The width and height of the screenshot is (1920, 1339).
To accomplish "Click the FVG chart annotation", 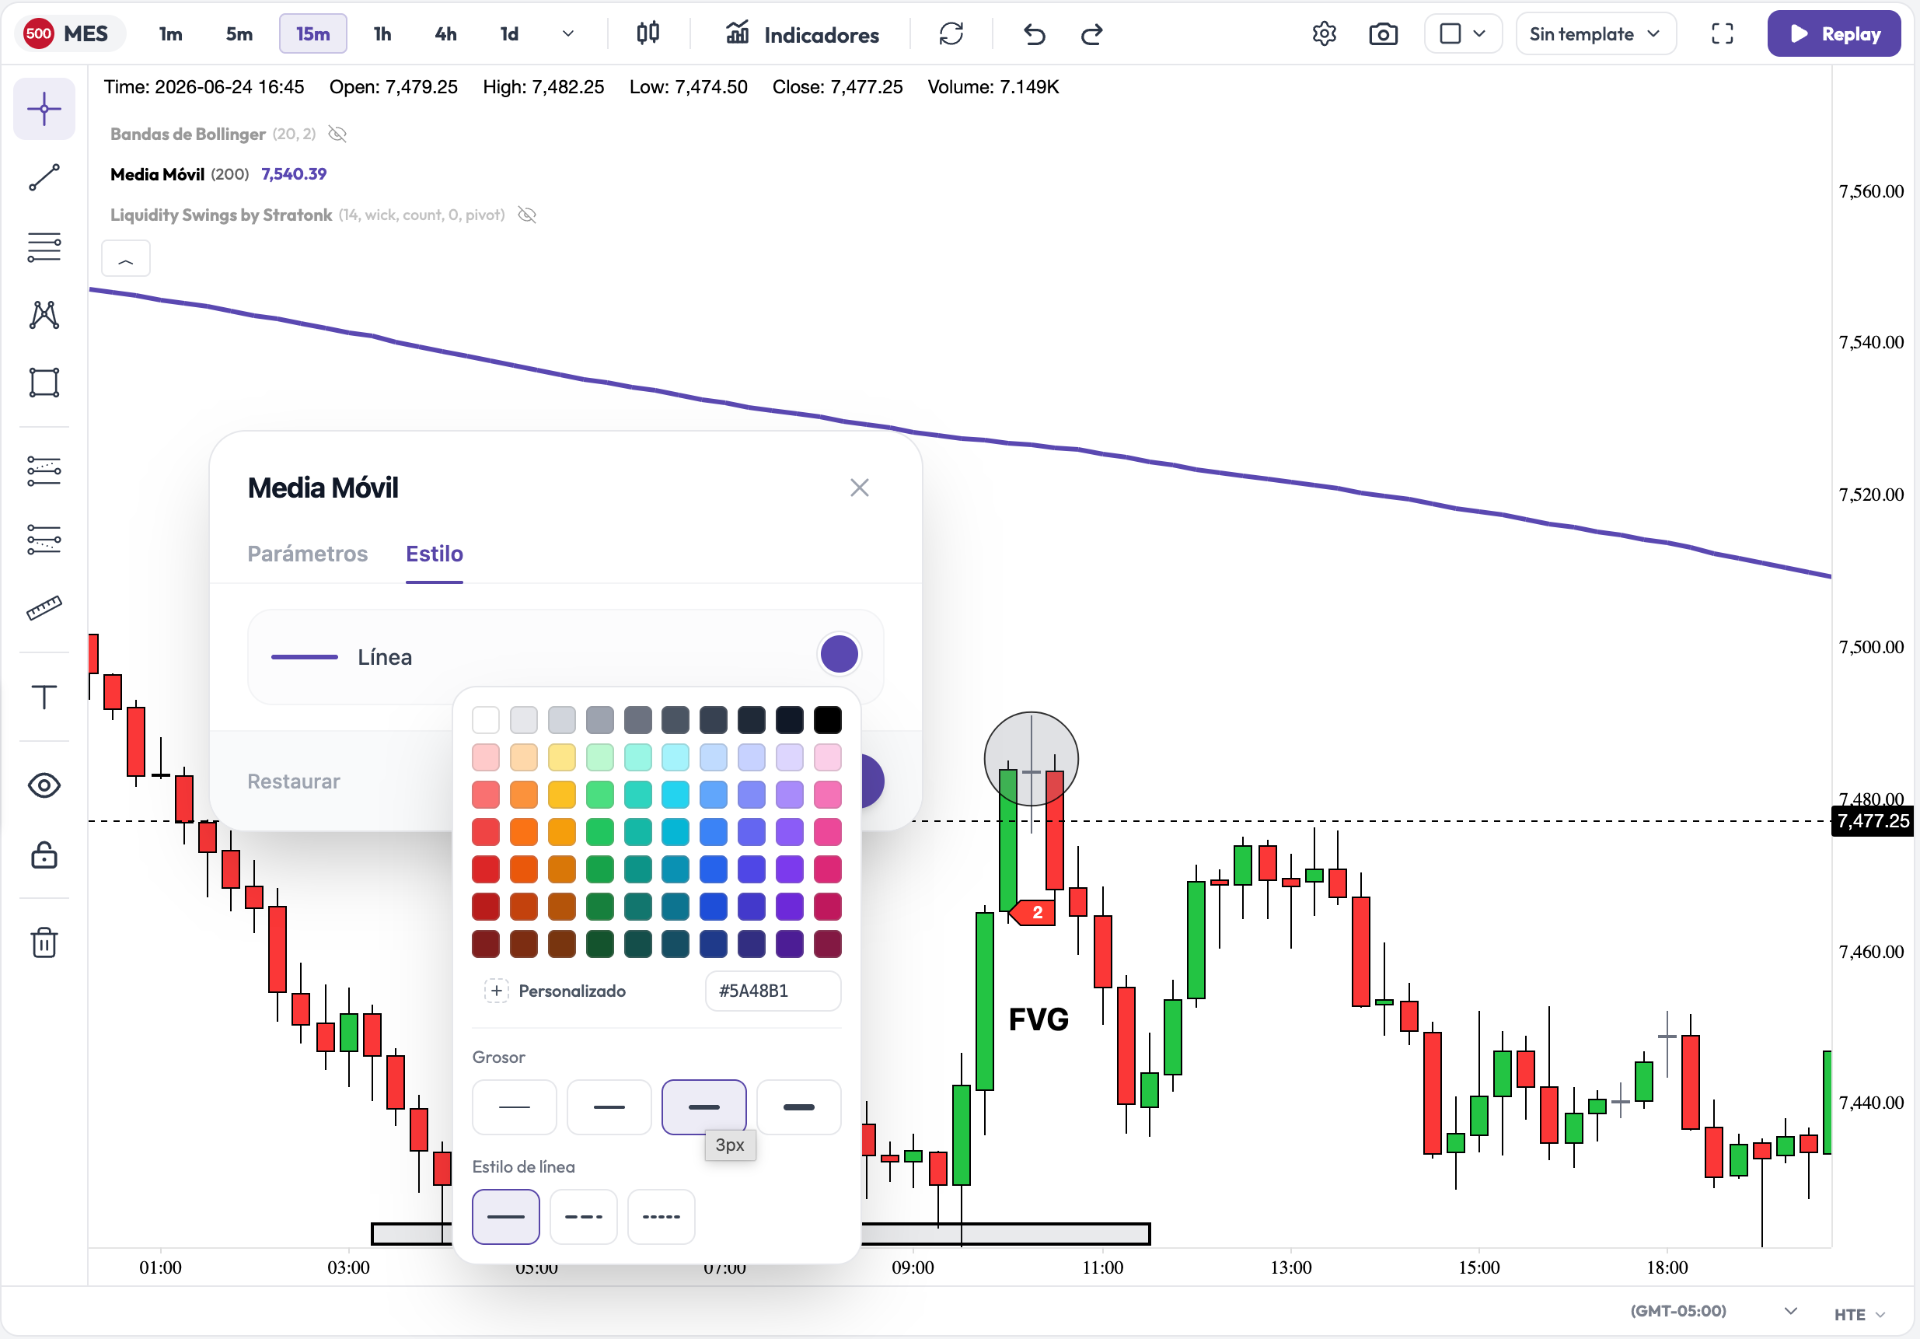I will pyautogui.click(x=1039, y=1020).
